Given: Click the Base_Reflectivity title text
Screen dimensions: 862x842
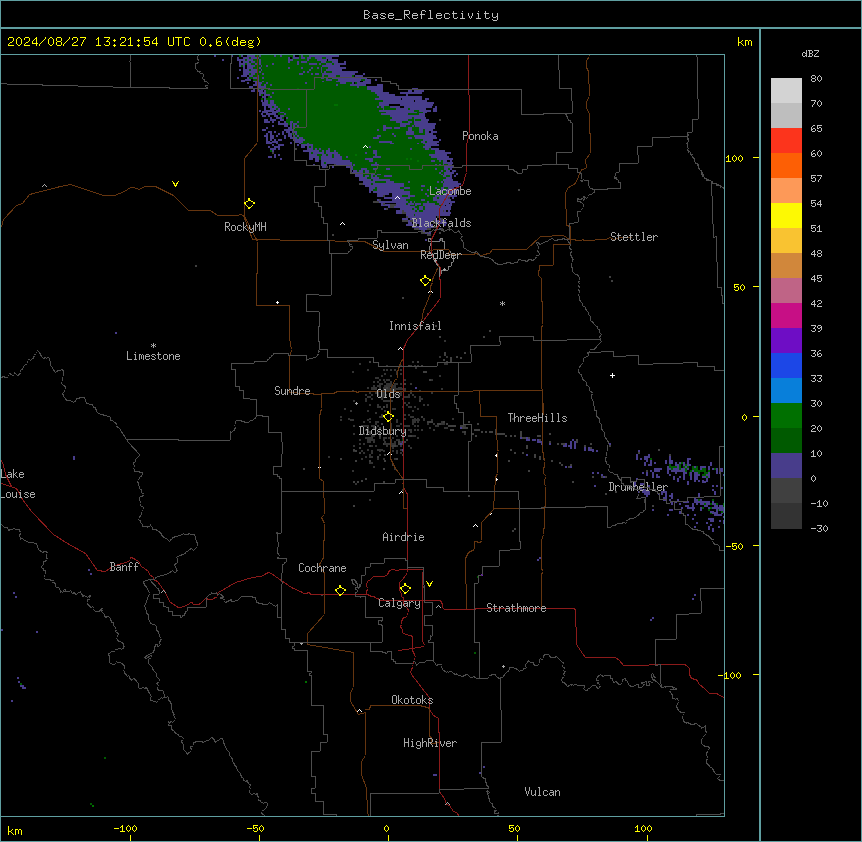Looking at the screenshot, I should [x=431, y=15].
